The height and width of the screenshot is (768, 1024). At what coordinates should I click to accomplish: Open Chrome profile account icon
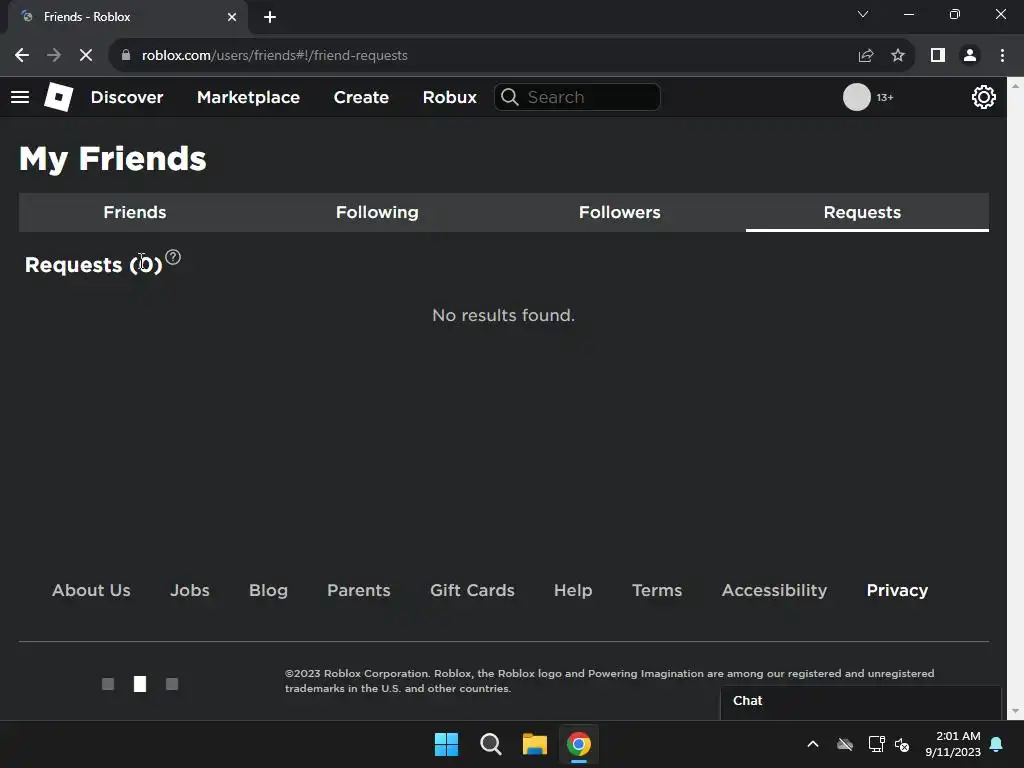[970, 56]
